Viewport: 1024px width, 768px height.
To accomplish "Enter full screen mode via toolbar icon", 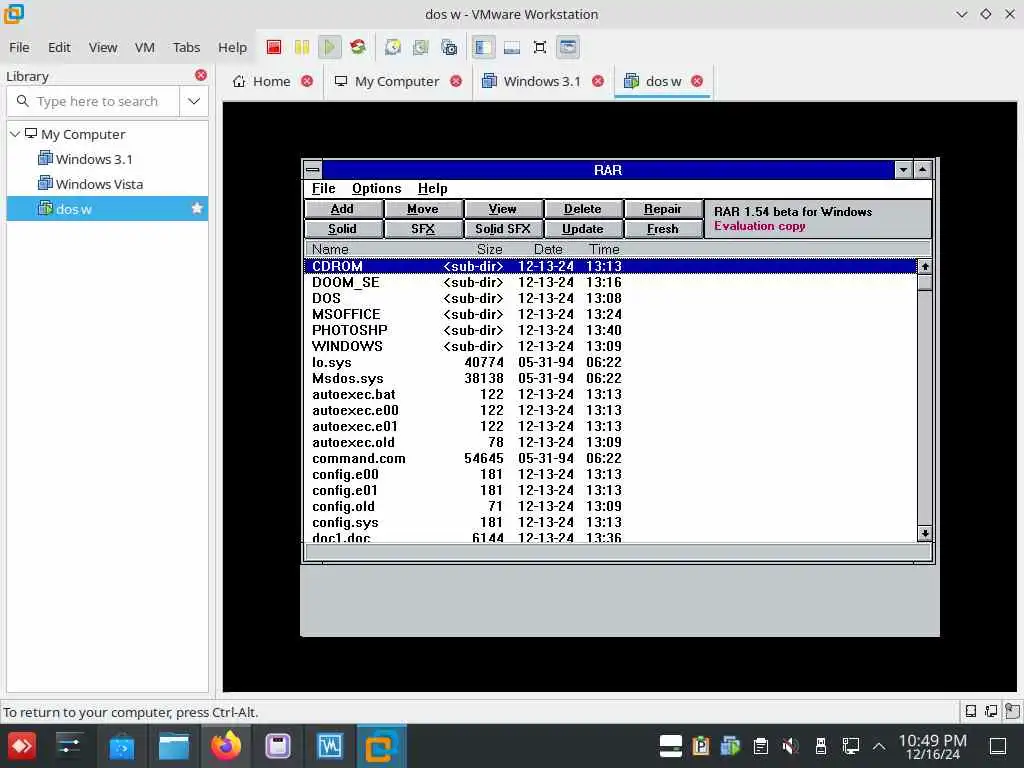I will pos(539,47).
